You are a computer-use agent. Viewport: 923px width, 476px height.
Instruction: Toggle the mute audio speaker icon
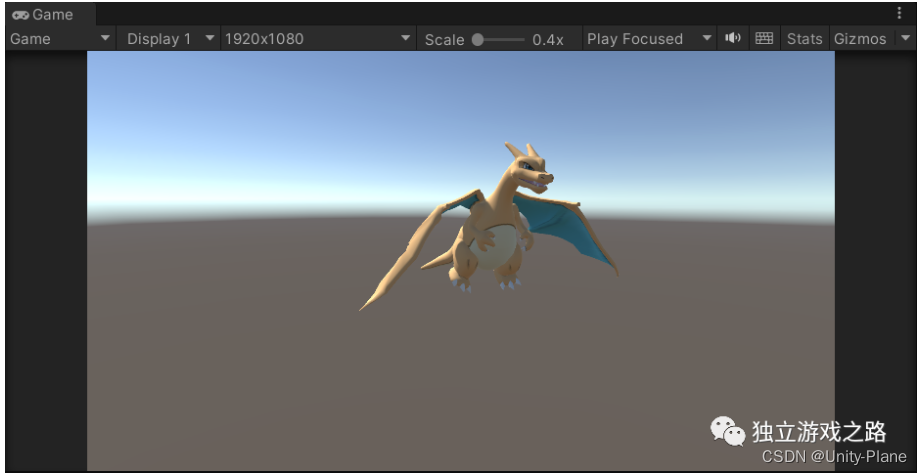point(733,38)
